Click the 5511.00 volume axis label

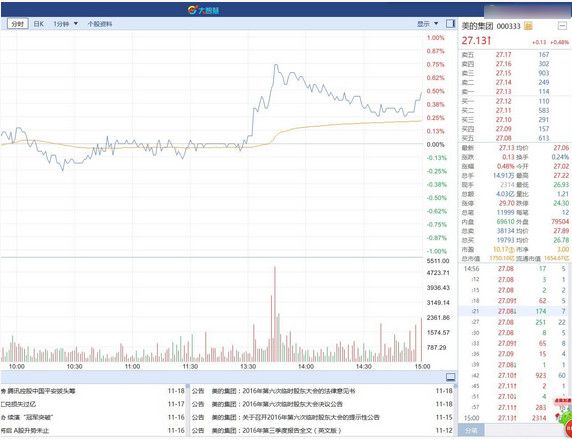439,261
